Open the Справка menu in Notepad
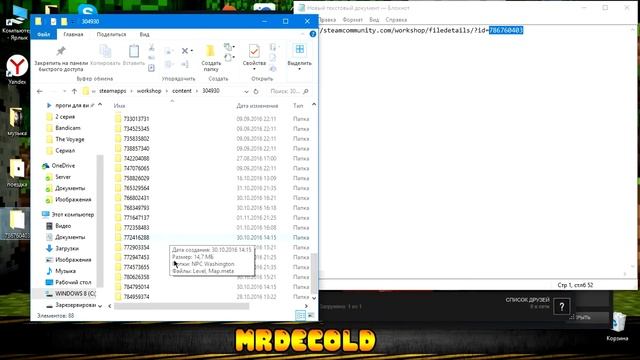The image size is (640, 360). click(x=396, y=20)
